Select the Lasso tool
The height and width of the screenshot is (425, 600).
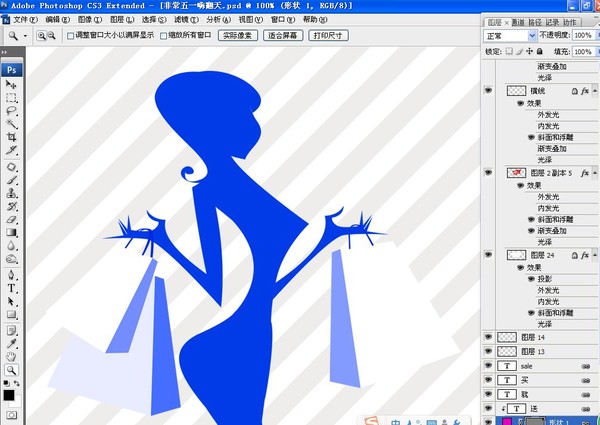point(11,111)
